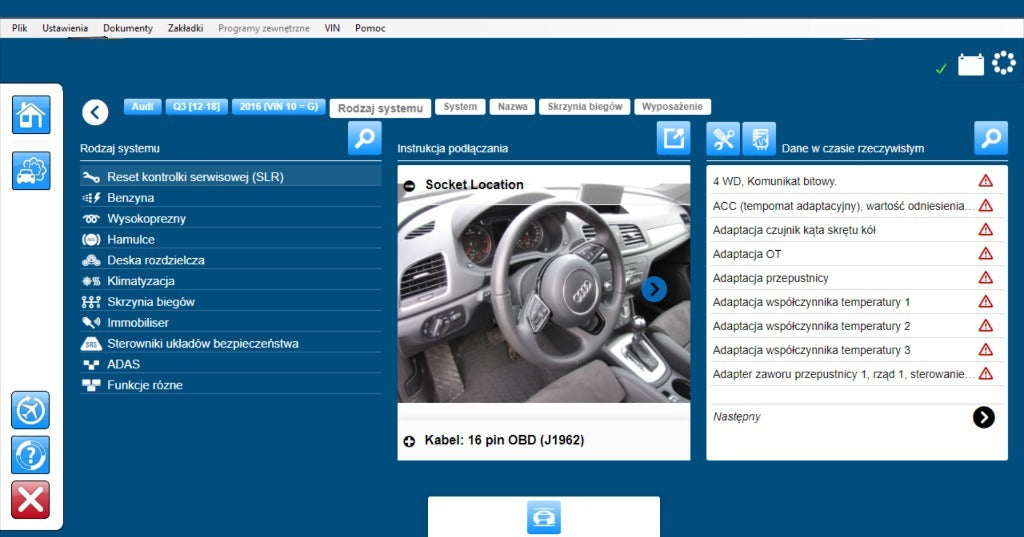This screenshot has height=537, width=1024.
Task: Click the flight recorder plane icon
Action: [x=31, y=410]
